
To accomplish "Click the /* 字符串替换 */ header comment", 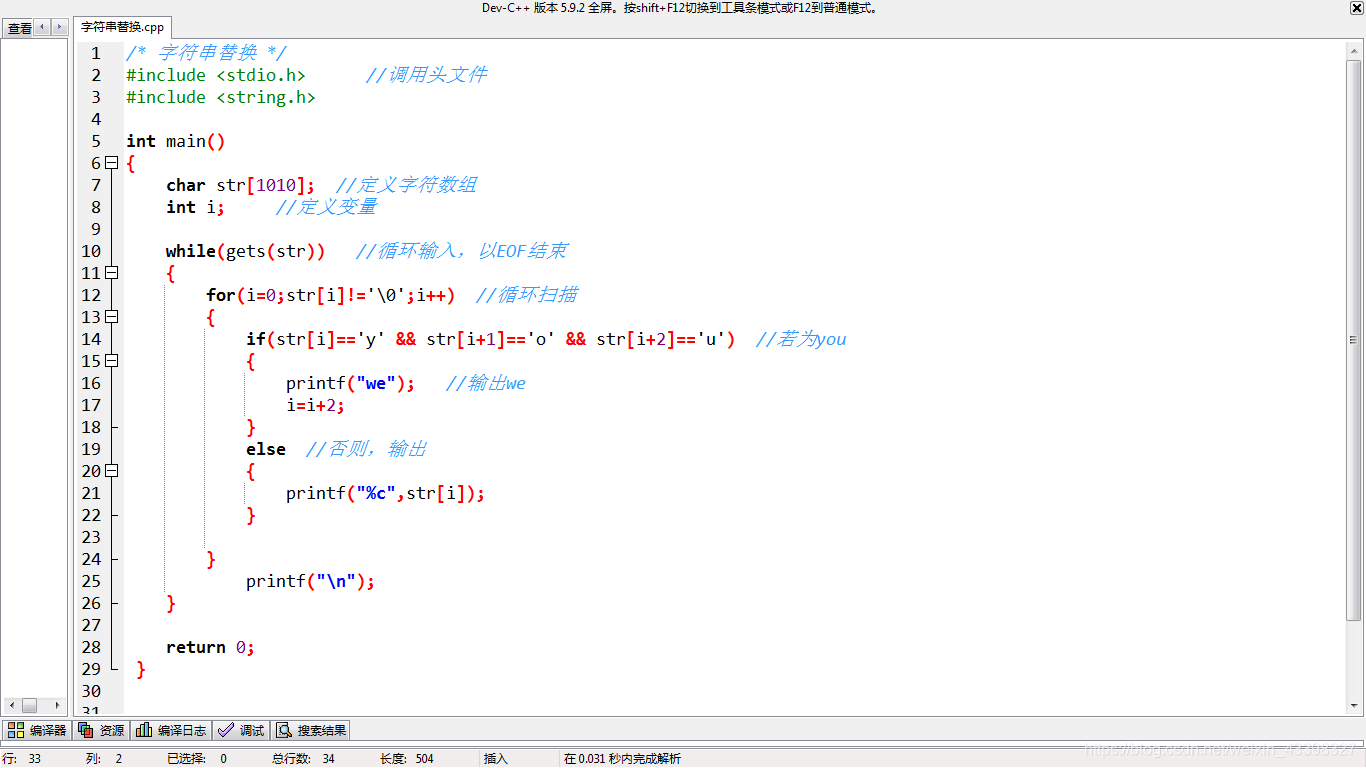I will point(207,53).
